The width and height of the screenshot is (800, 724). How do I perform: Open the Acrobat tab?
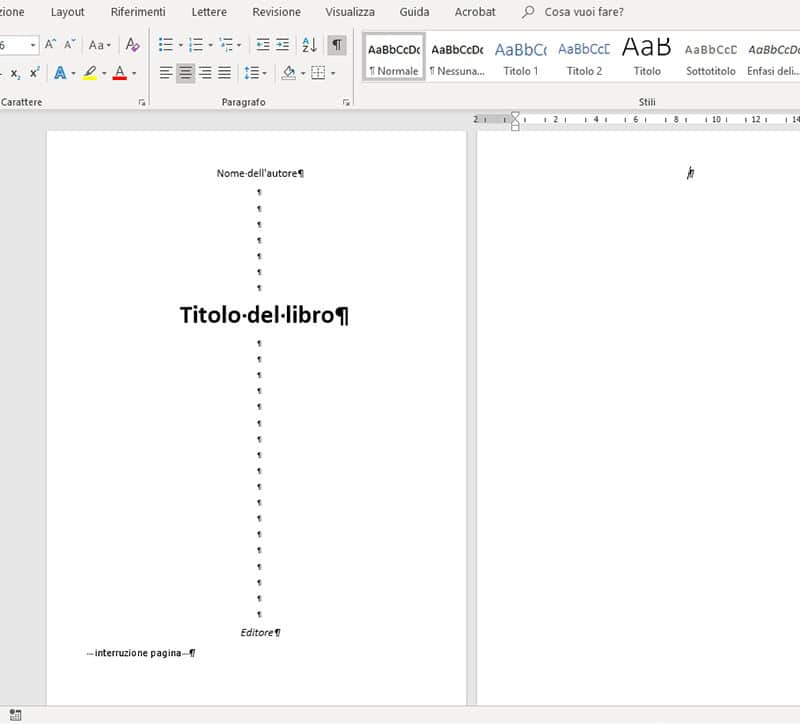point(475,12)
